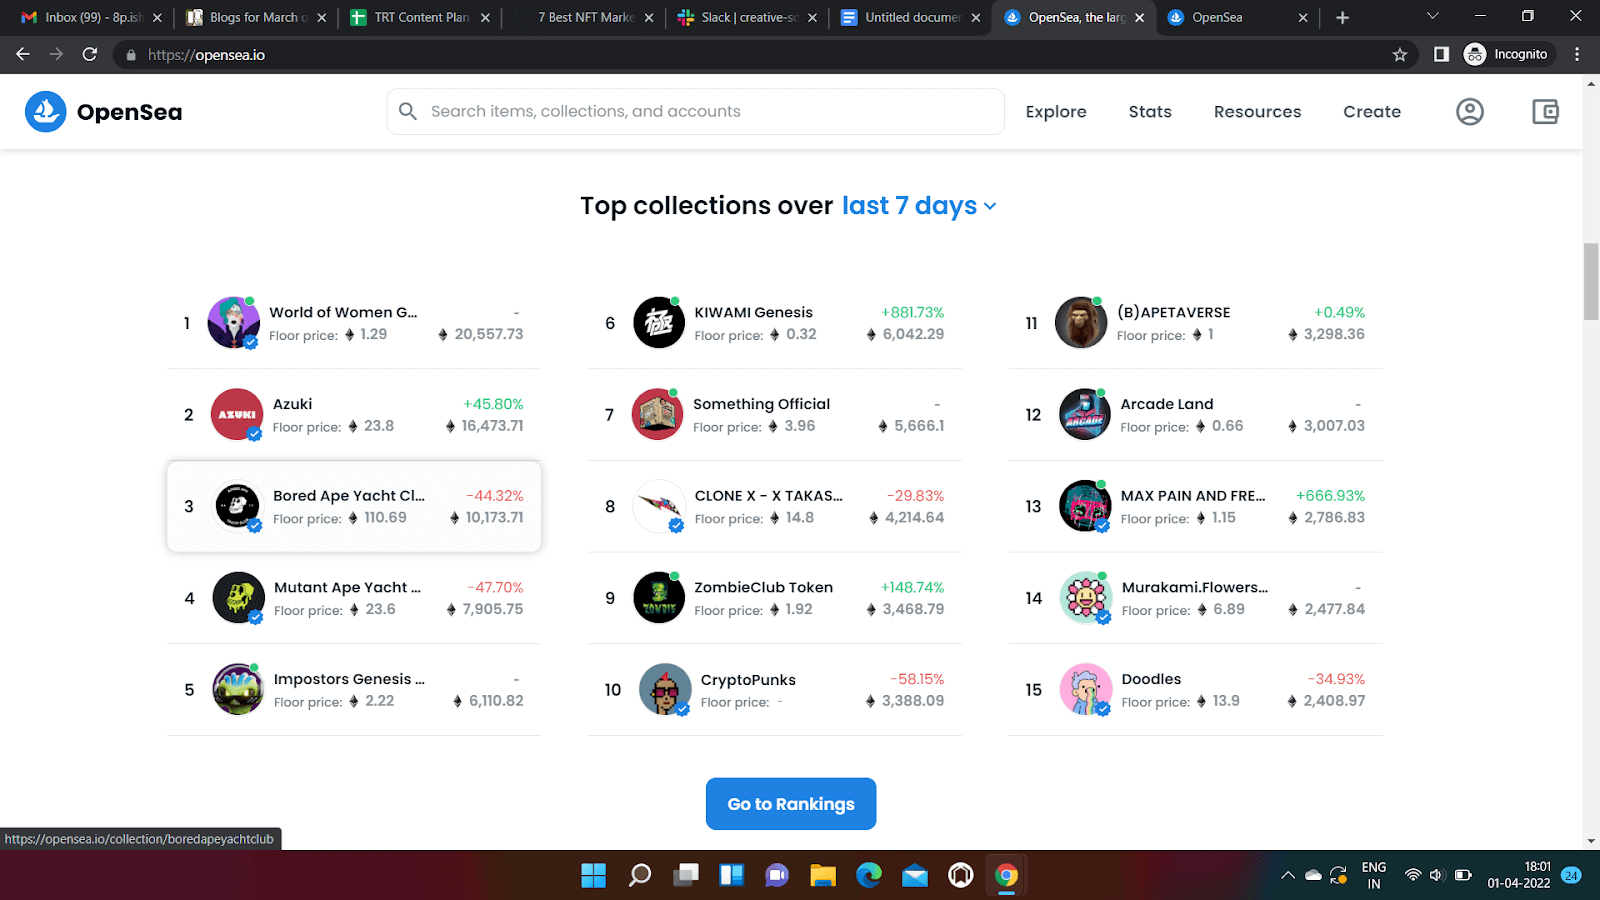This screenshot has width=1600, height=900.
Task: Open Doodles avatar image
Action: click(1086, 689)
